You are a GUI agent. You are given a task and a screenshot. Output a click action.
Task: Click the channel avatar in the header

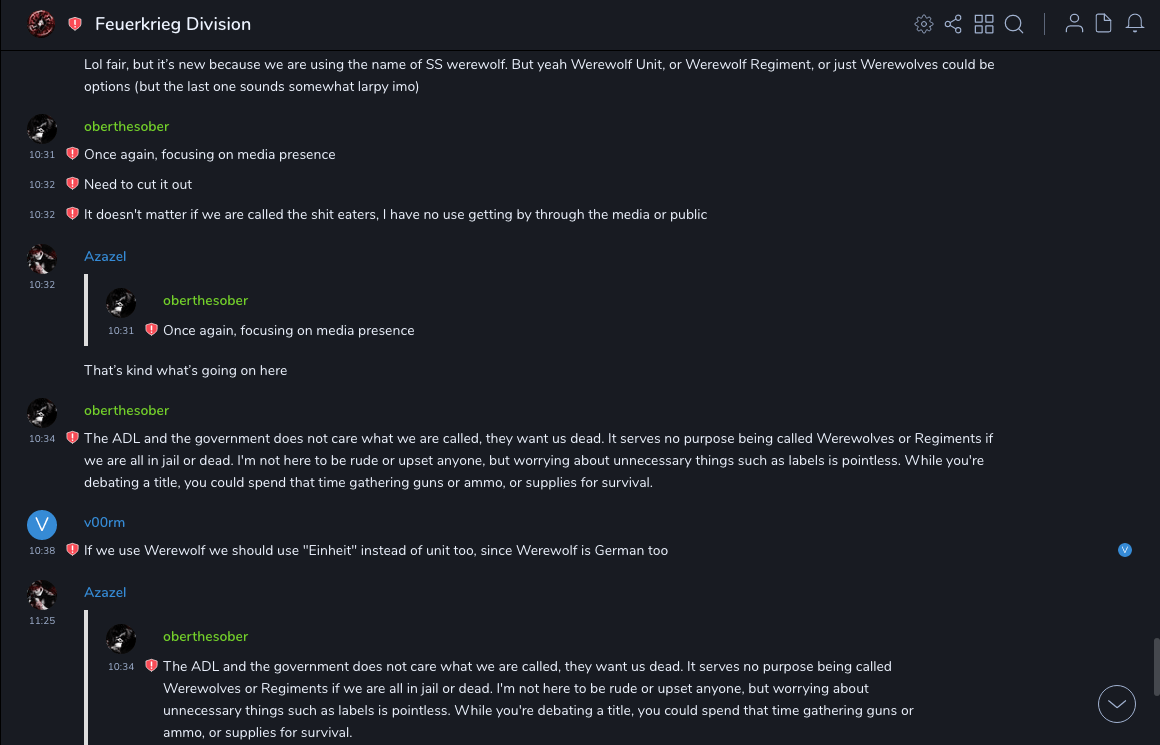coord(41,24)
